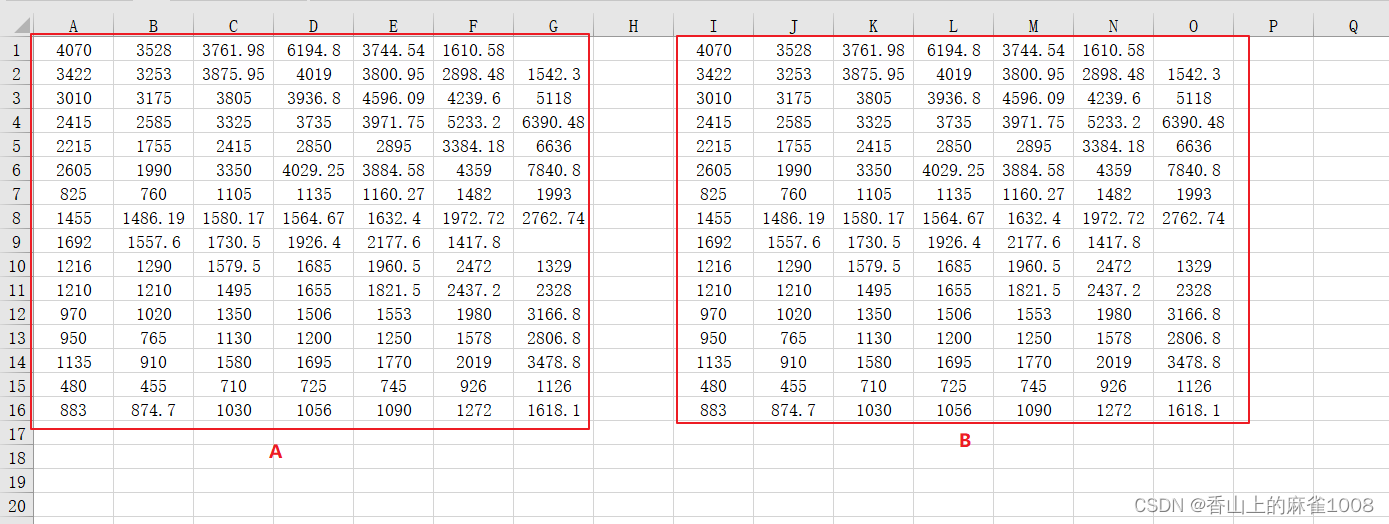Select column L header
The width and height of the screenshot is (1389, 524).
point(954,26)
